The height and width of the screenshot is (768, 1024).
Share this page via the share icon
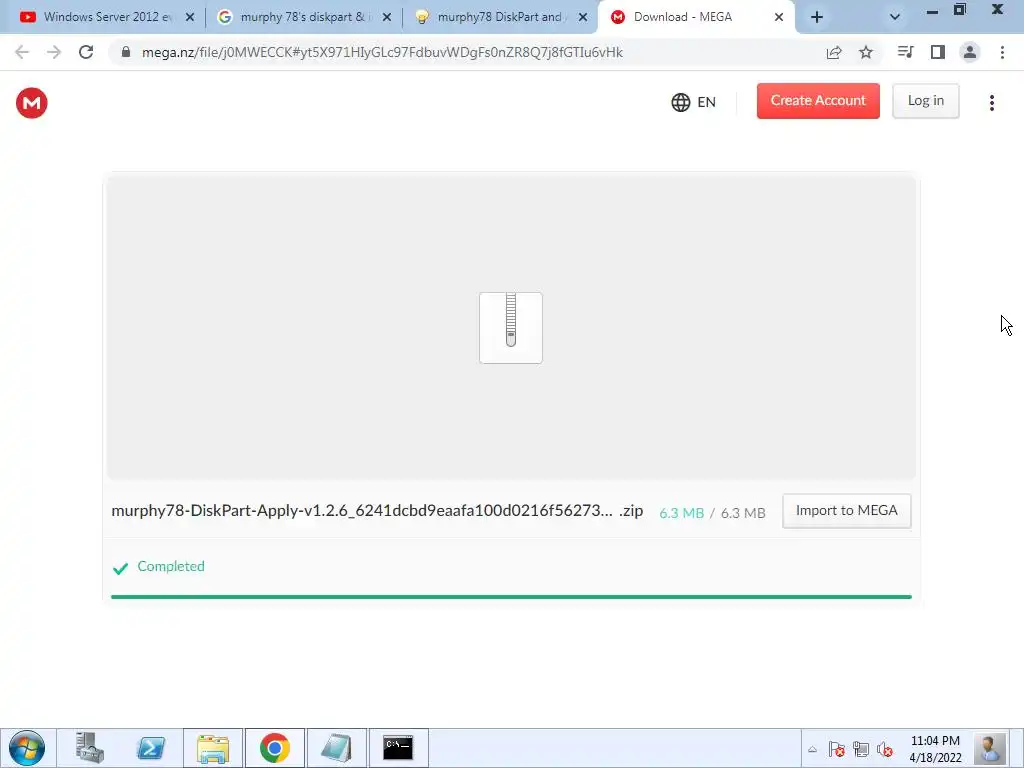click(834, 52)
